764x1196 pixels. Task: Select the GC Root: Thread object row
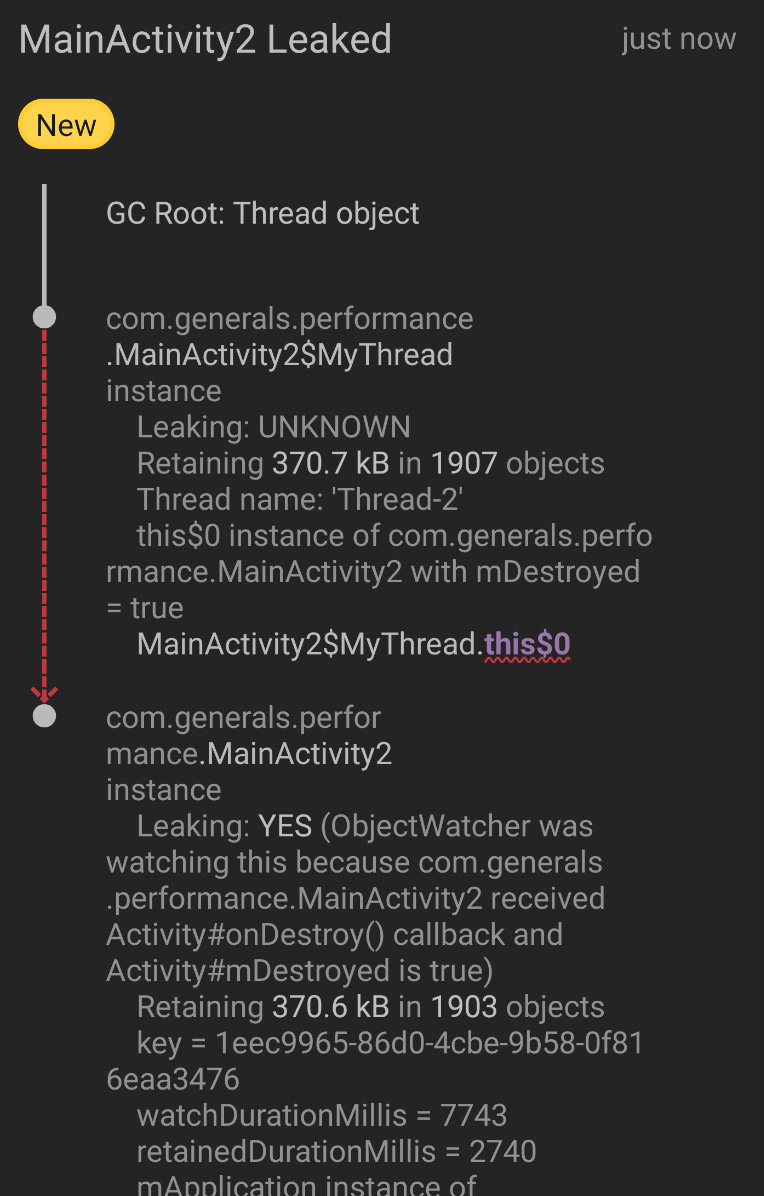[262, 213]
